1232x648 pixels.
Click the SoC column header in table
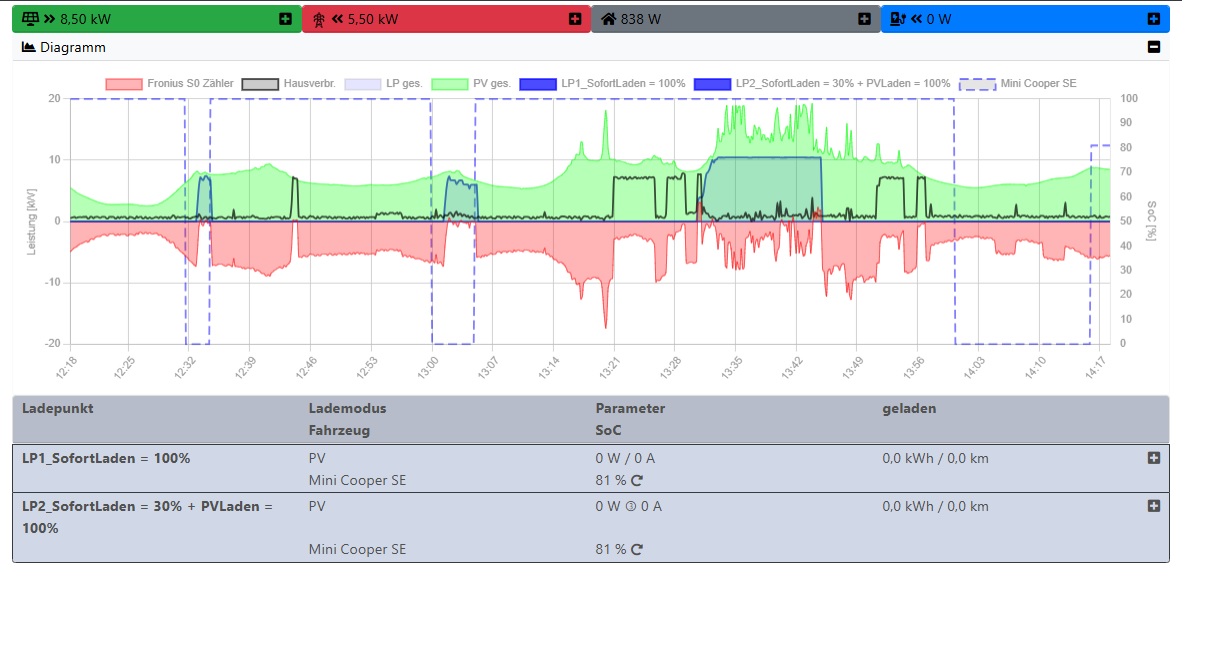click(609, 430)
